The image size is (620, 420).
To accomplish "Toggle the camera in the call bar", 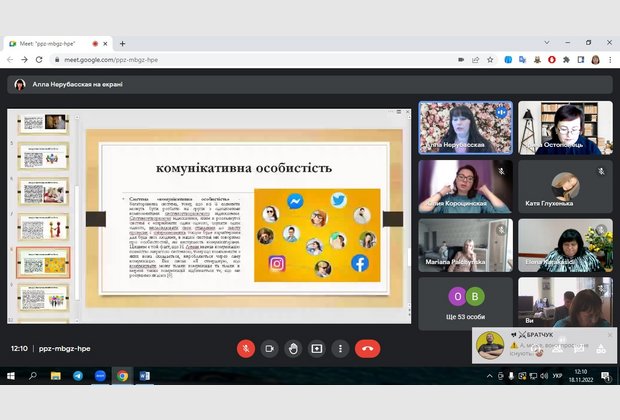I will coord(269,349).
